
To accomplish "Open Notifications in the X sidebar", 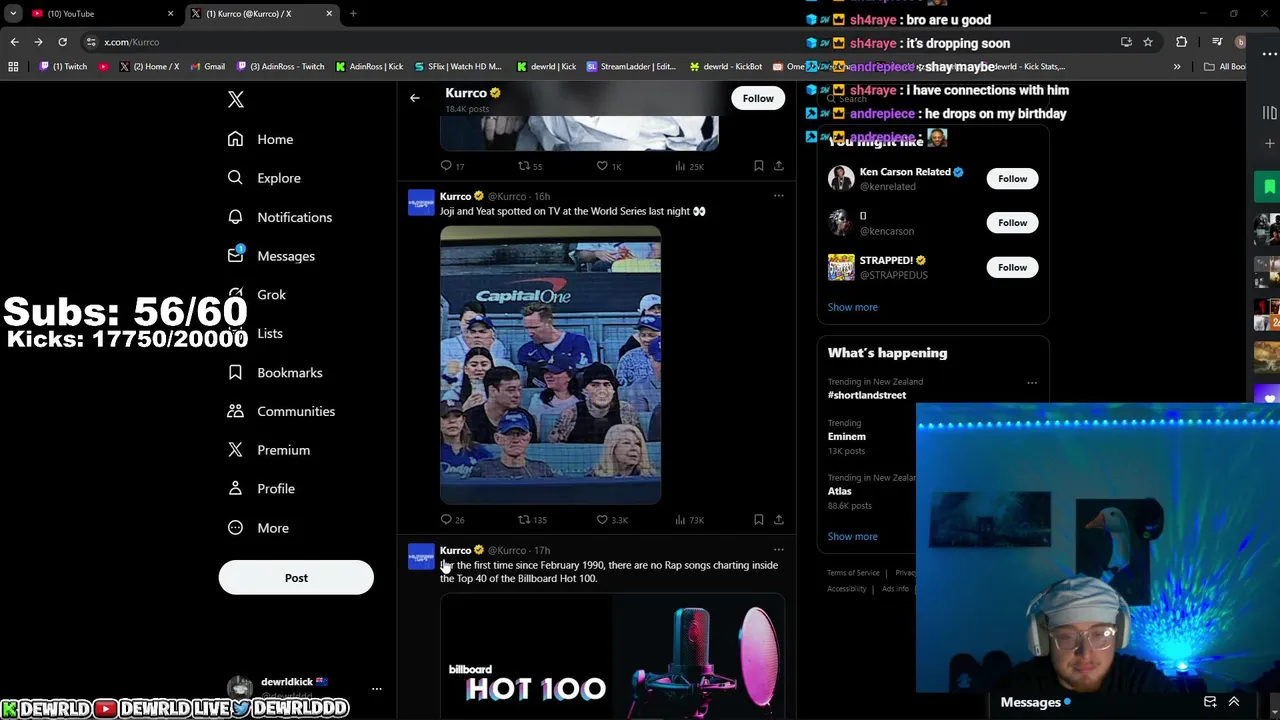I will point(279,217).
